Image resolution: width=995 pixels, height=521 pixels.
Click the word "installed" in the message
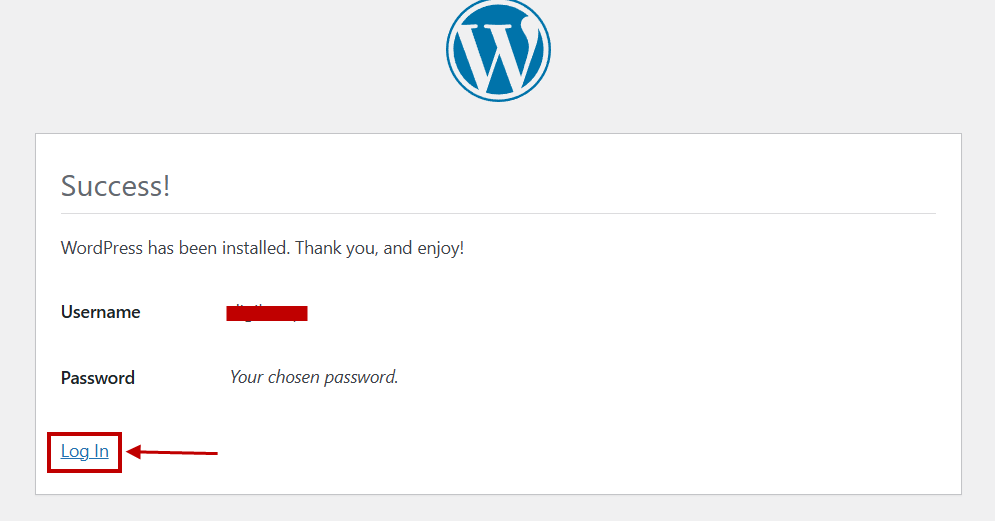(256, 247)
